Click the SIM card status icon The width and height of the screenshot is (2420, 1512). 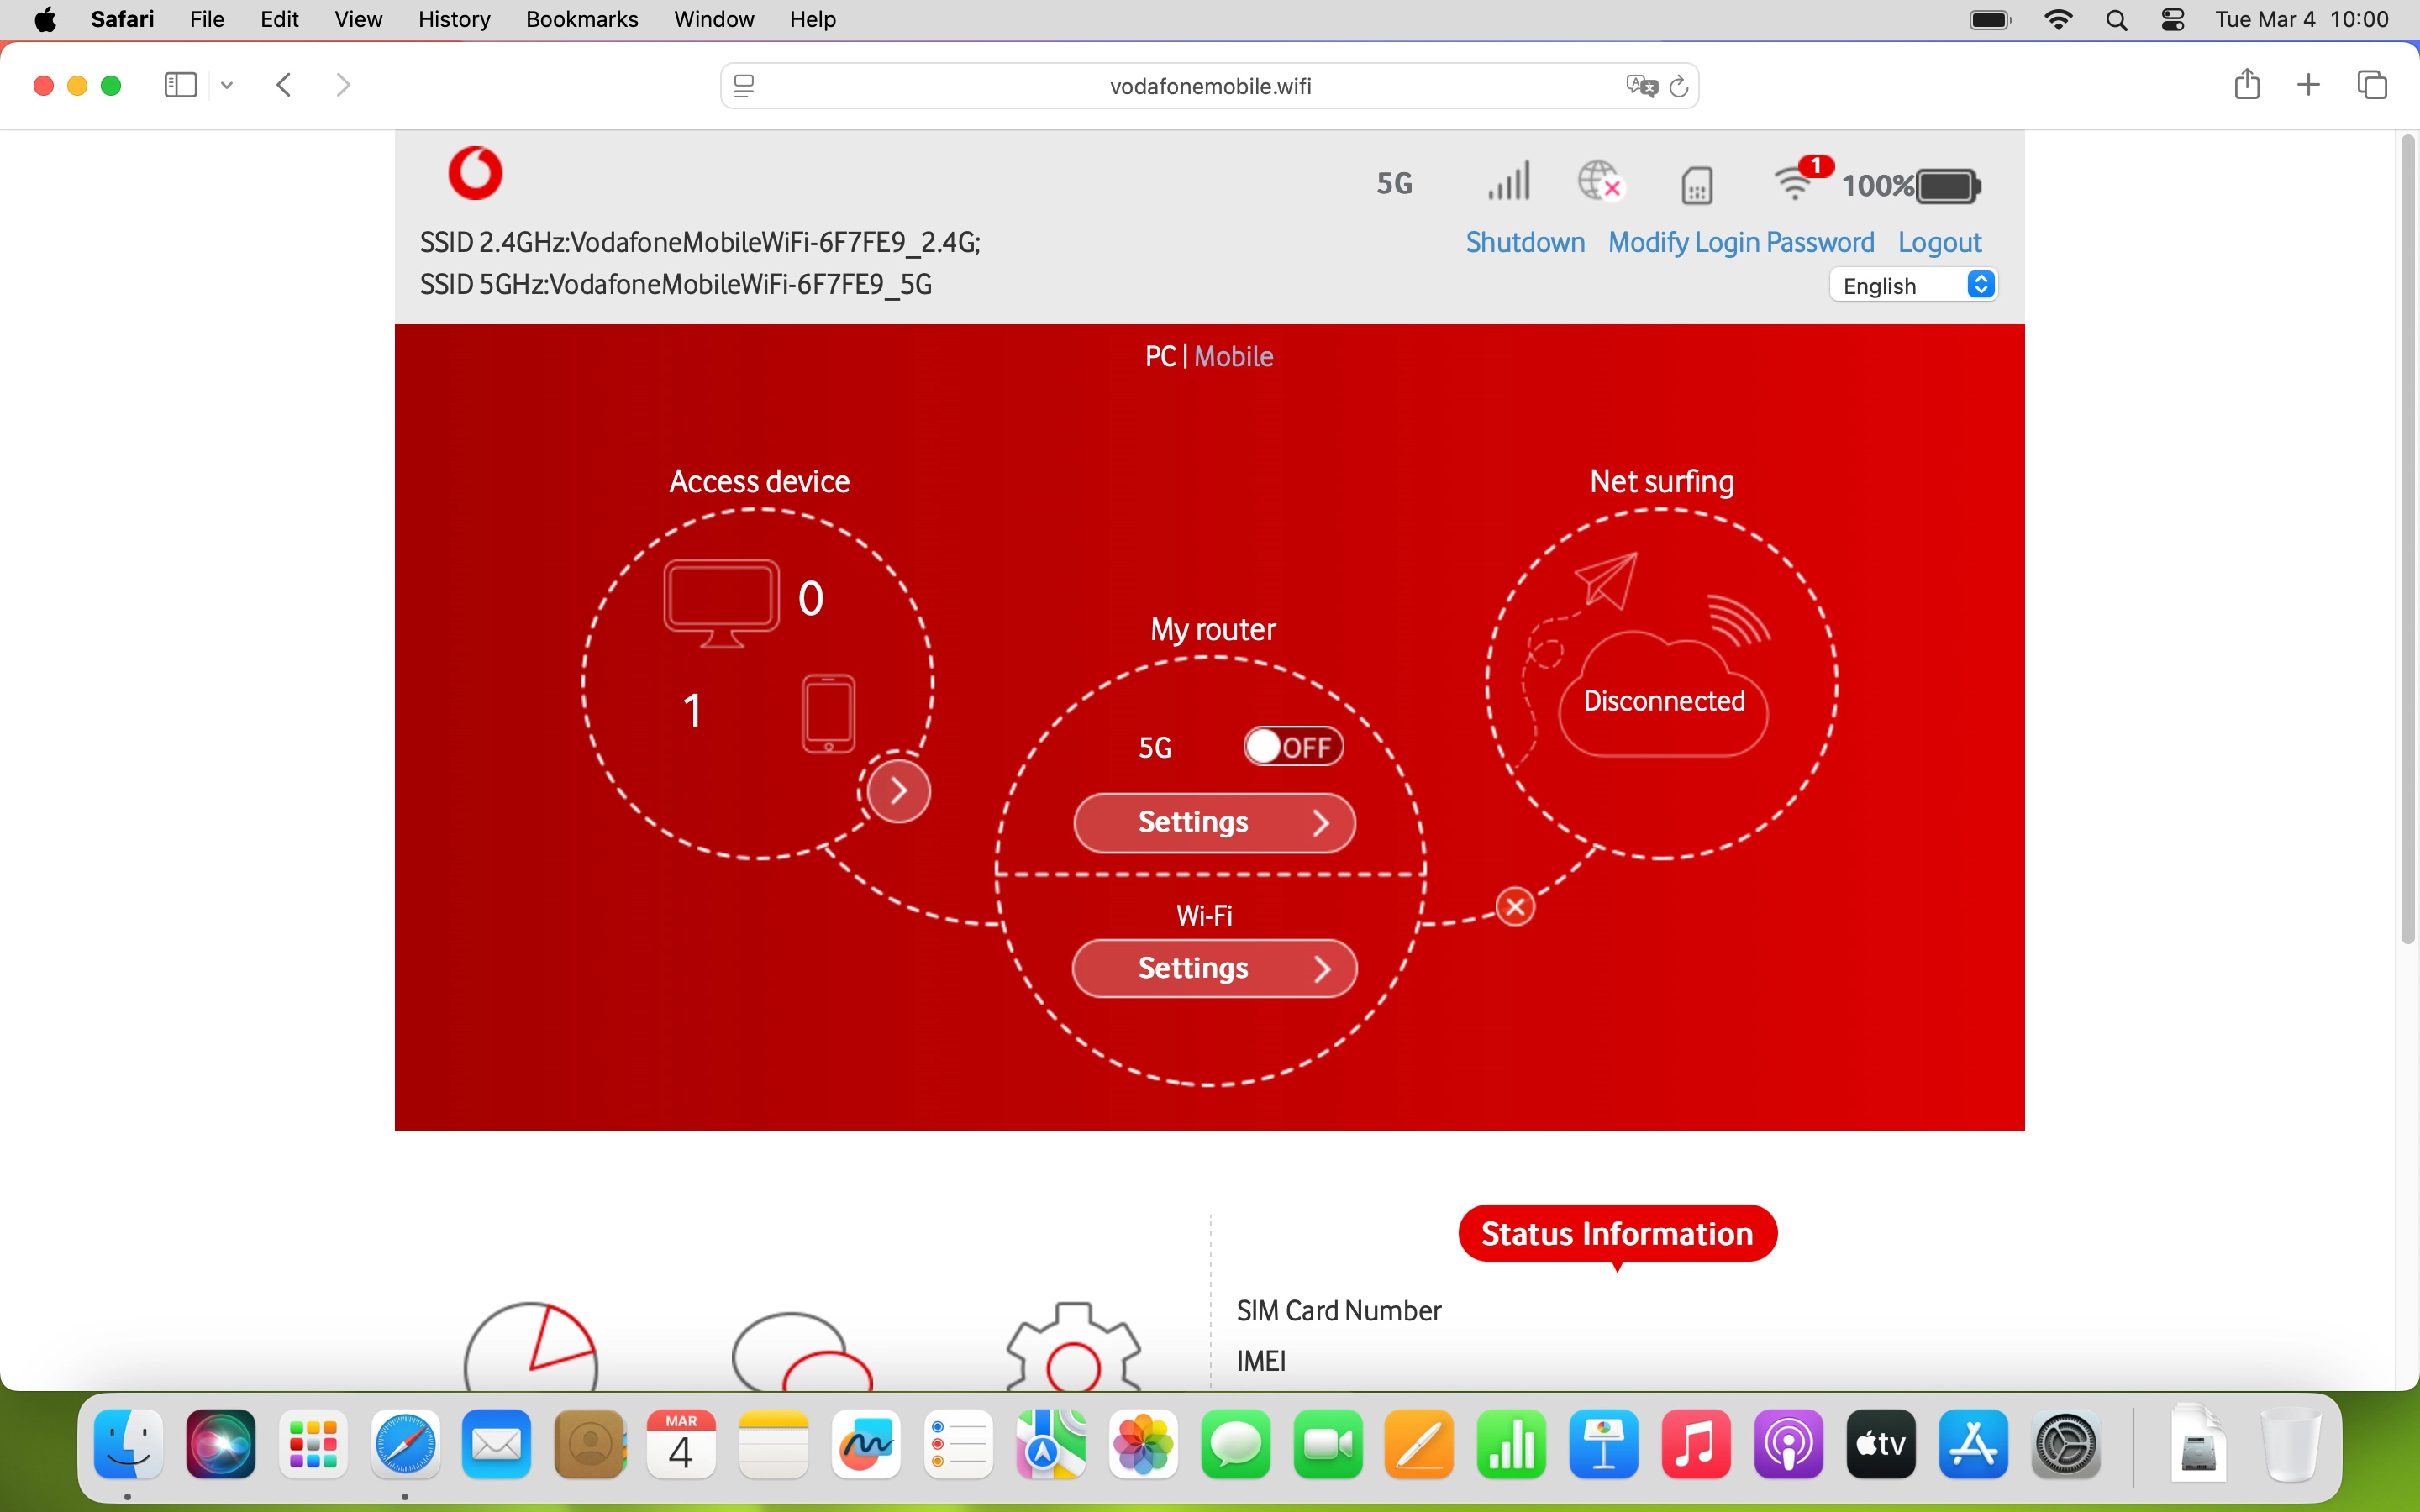(1696, 185)
